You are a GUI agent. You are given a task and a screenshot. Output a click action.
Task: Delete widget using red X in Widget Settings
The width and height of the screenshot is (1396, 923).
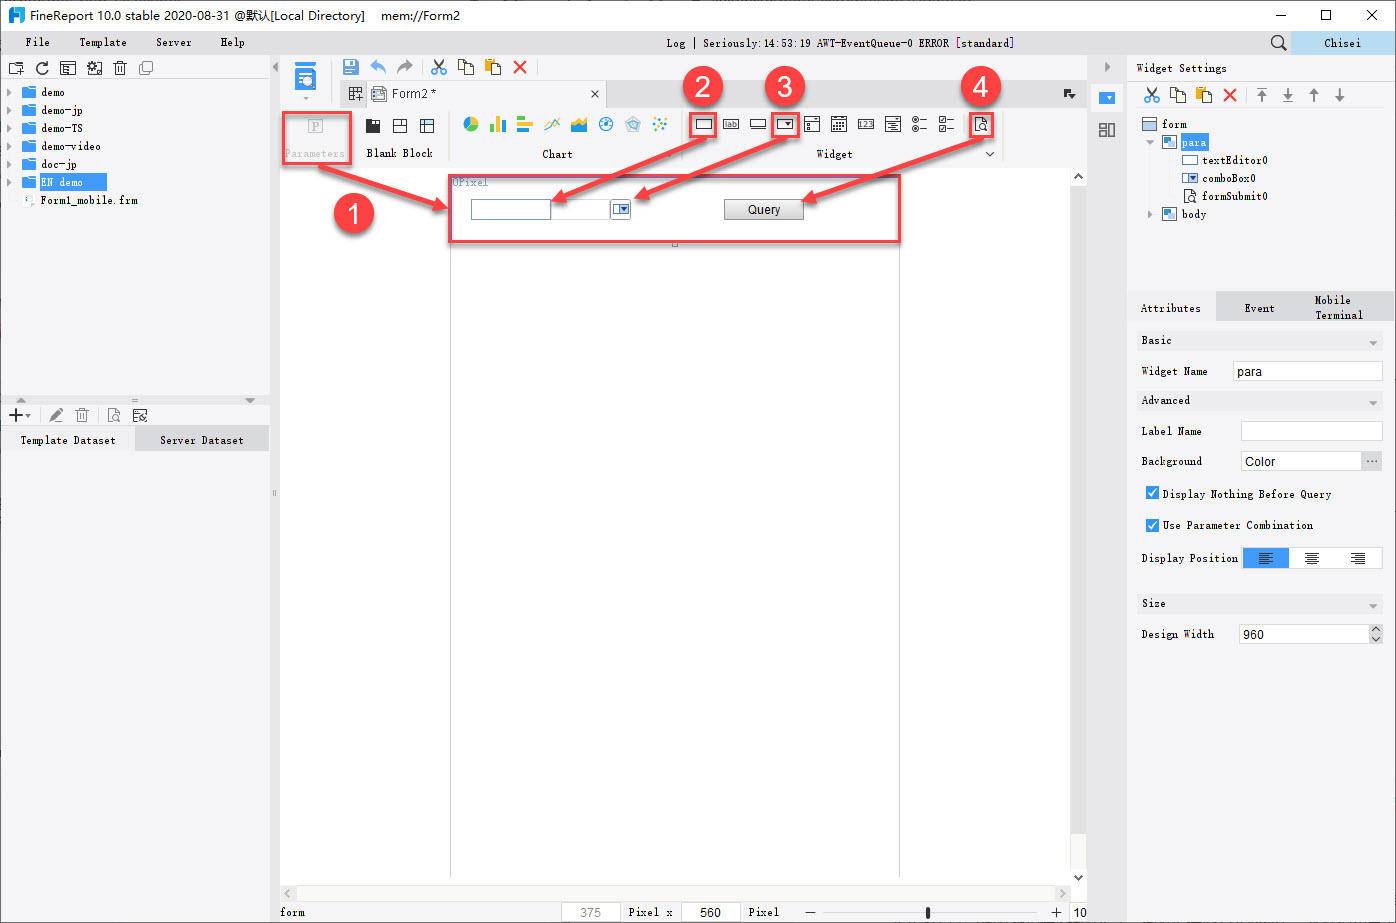[1230, 95]
